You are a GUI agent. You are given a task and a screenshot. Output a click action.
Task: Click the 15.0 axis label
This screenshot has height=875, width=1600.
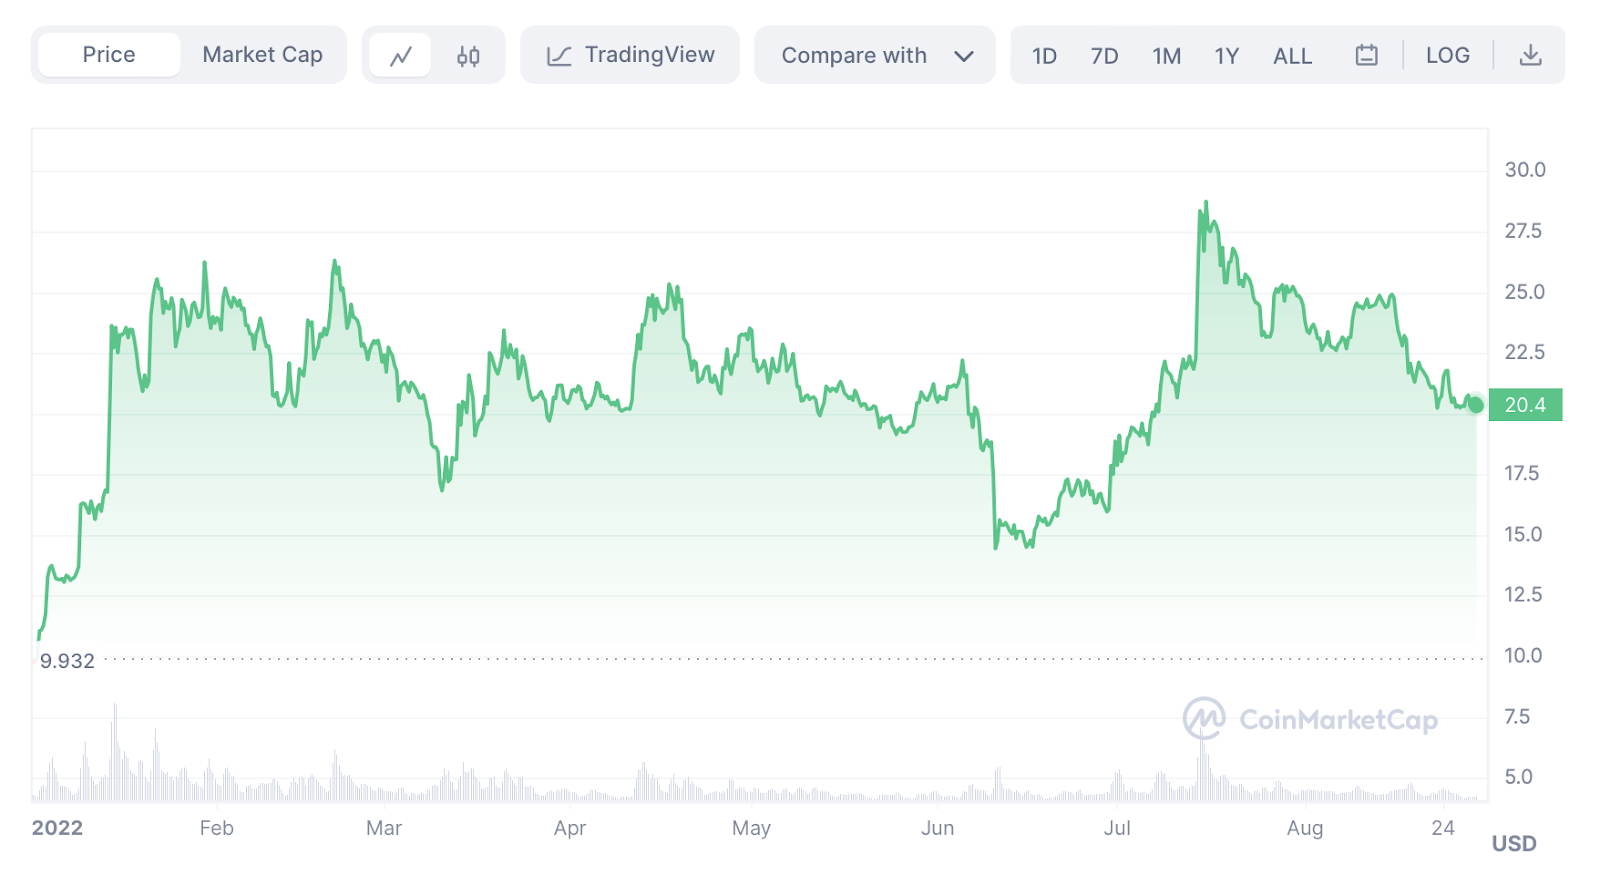1523,534
